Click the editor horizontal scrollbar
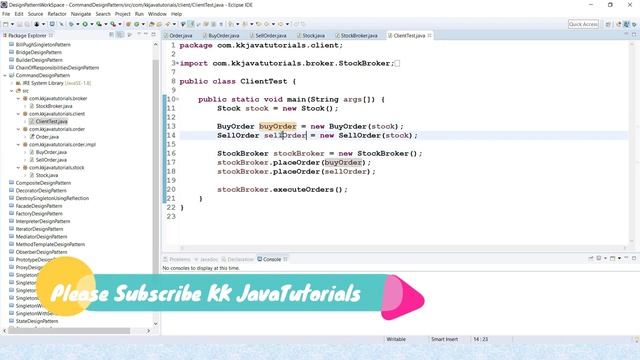 (402, 248)
